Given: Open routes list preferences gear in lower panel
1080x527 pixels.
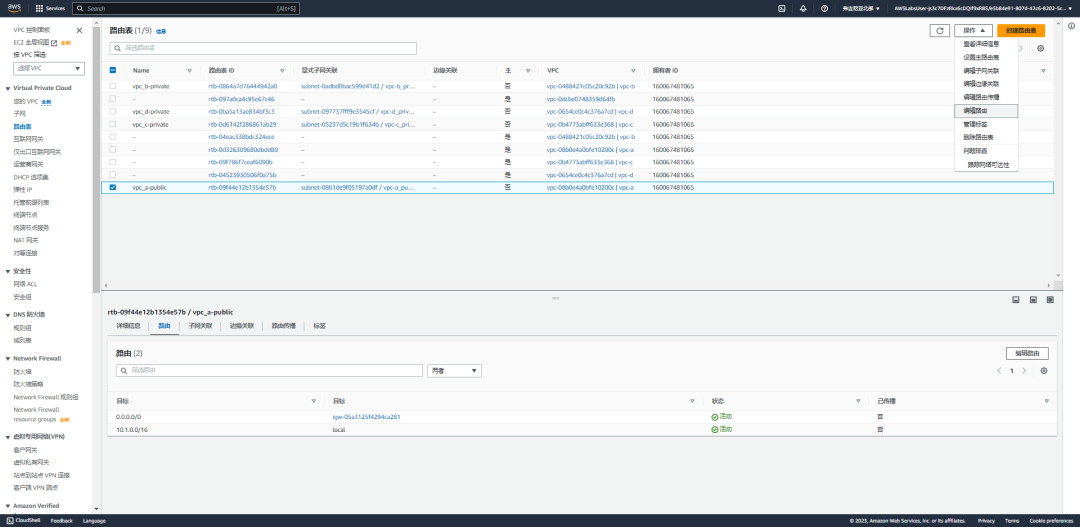Looking at the screenshot, I should tap(1044, 371).
